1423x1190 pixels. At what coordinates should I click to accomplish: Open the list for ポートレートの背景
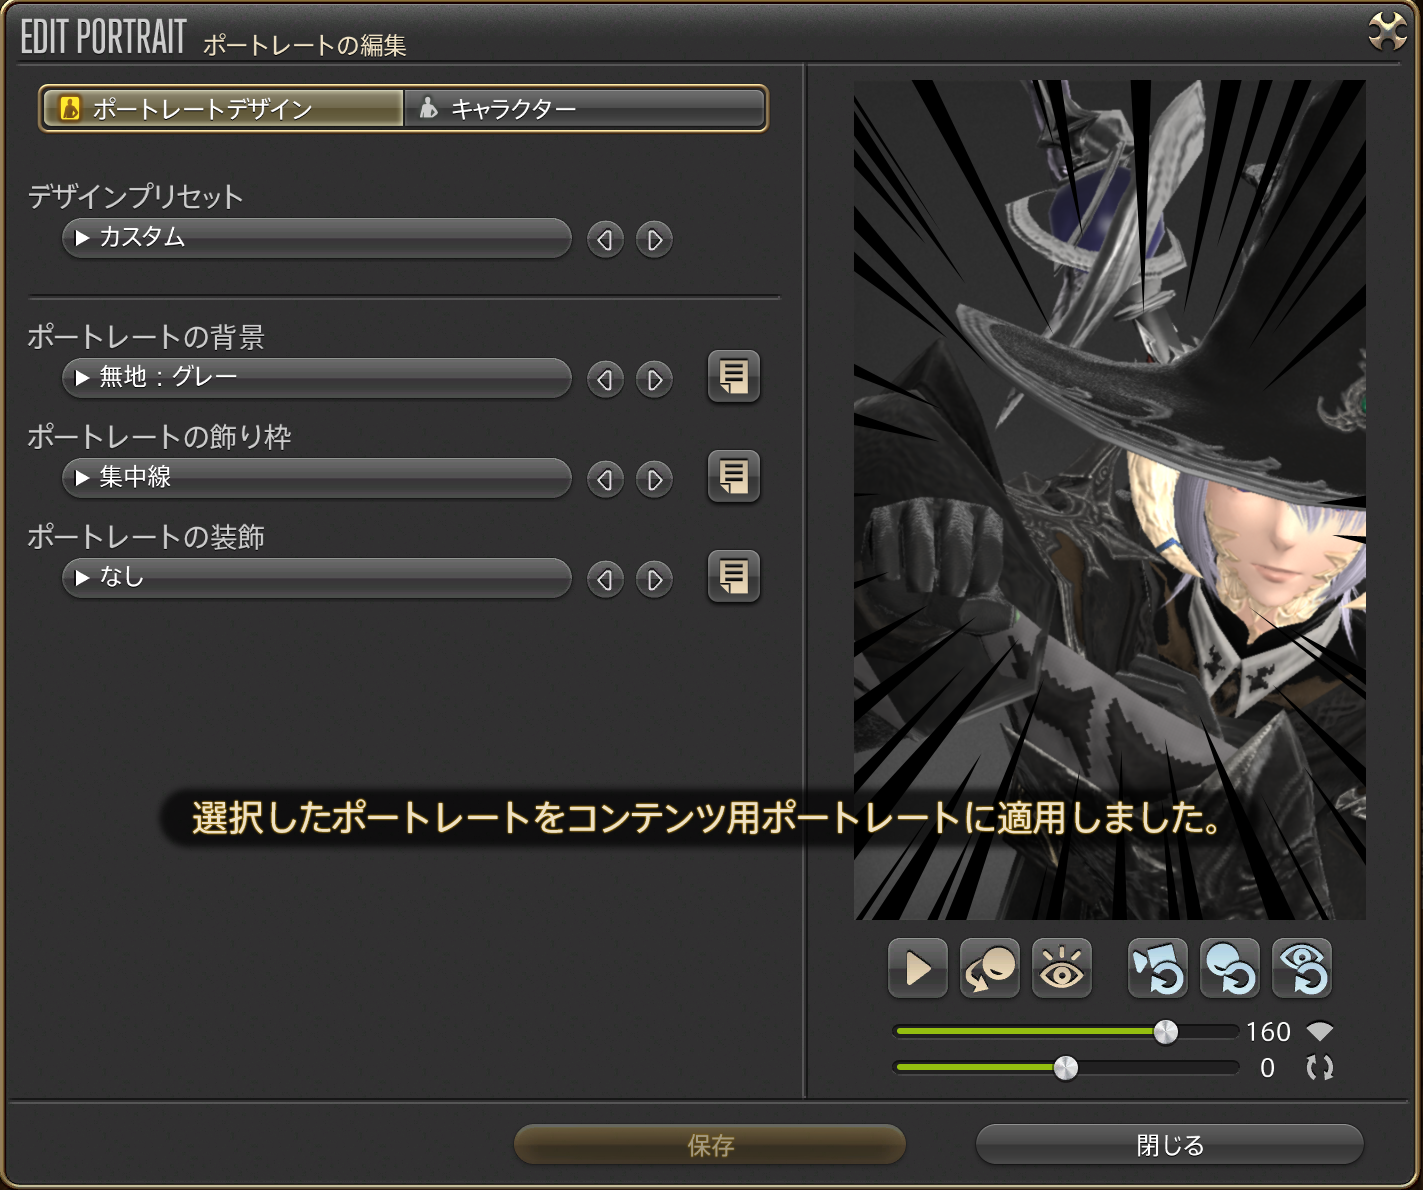tap(733, 377)
